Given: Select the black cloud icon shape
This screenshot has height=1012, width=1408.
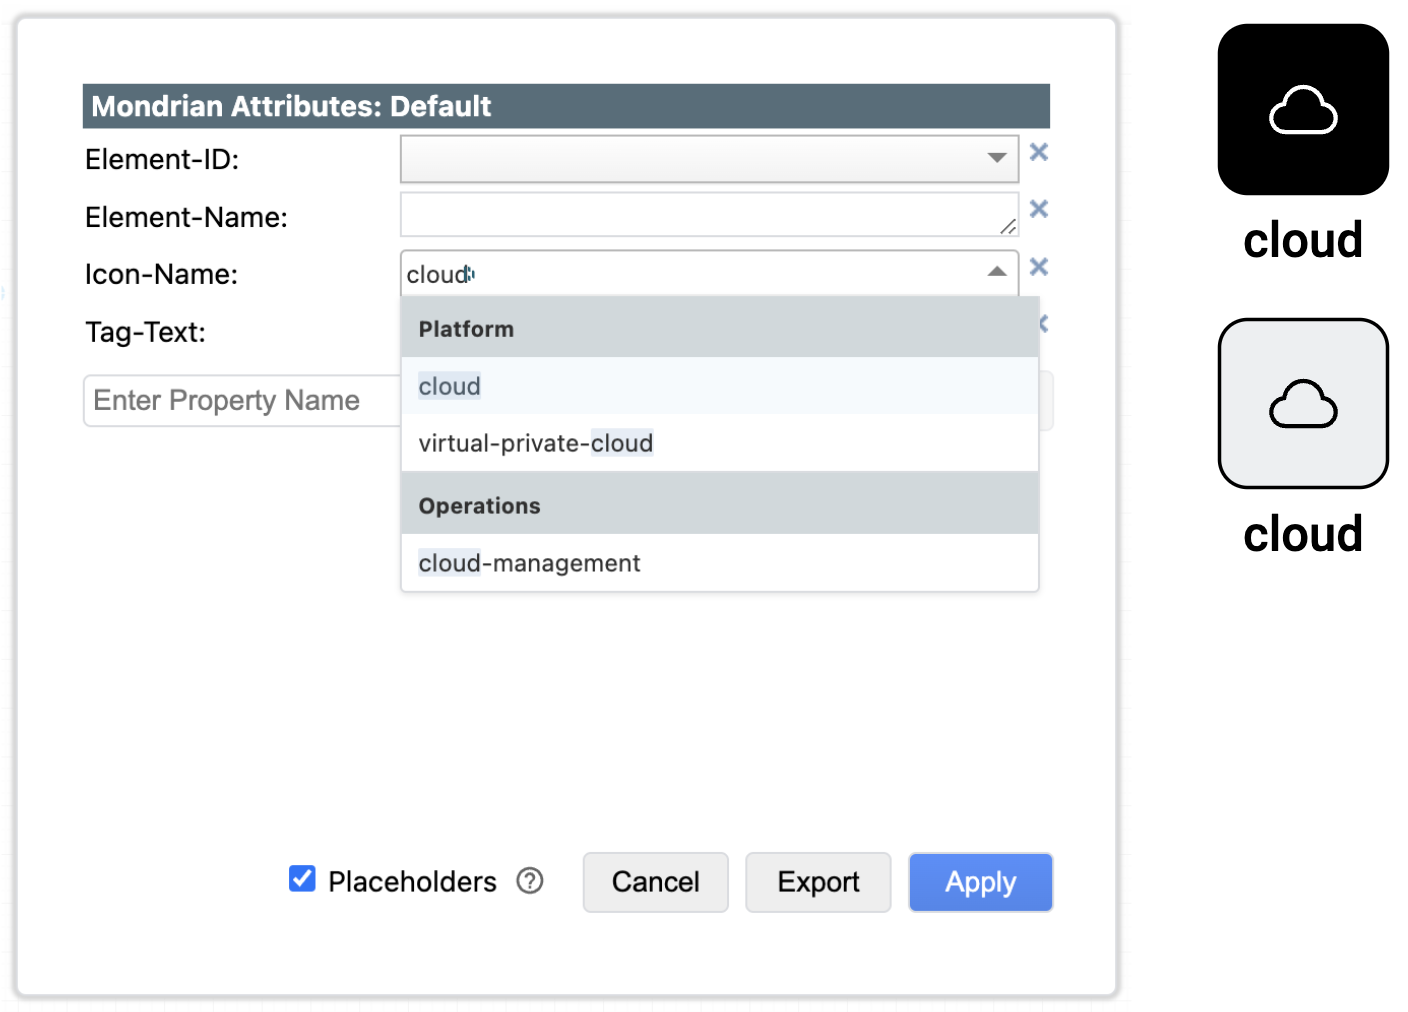Looking at the screenshot, I should click(1302, 110).
